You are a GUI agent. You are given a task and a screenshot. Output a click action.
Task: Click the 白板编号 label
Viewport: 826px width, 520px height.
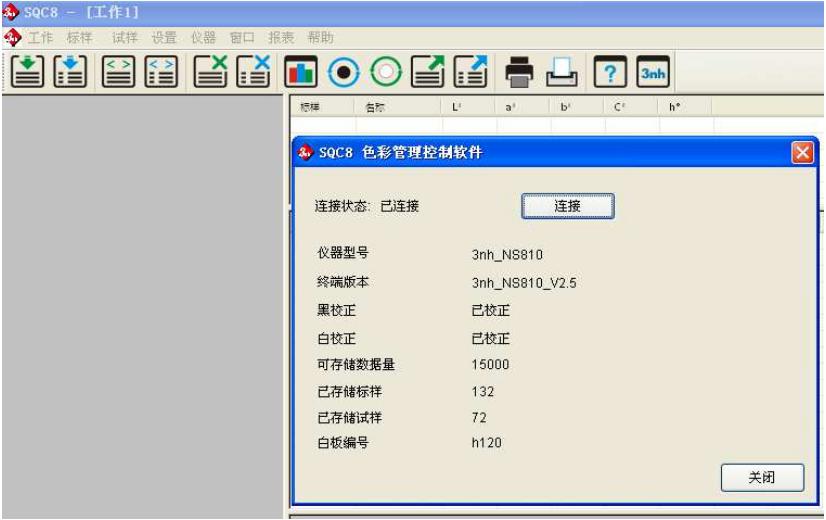tap(342, 443)
